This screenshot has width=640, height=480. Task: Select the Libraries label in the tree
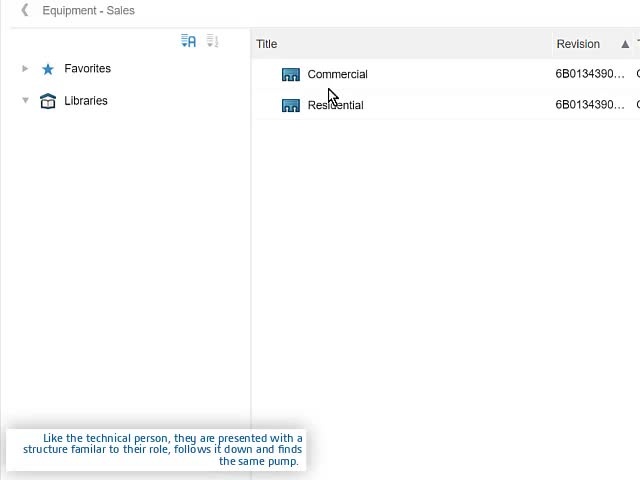pyautogui.click(x=85, y=101)
